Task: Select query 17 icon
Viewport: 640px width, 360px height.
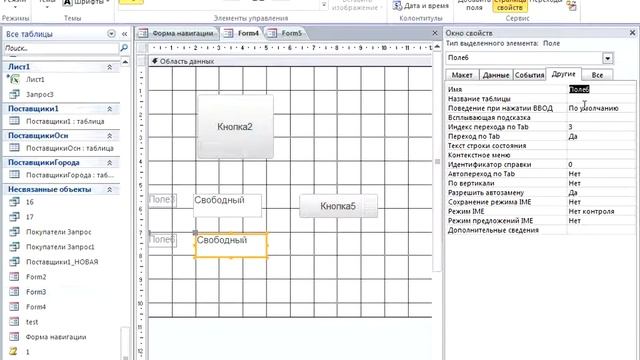Action: (x=14, y=217)
